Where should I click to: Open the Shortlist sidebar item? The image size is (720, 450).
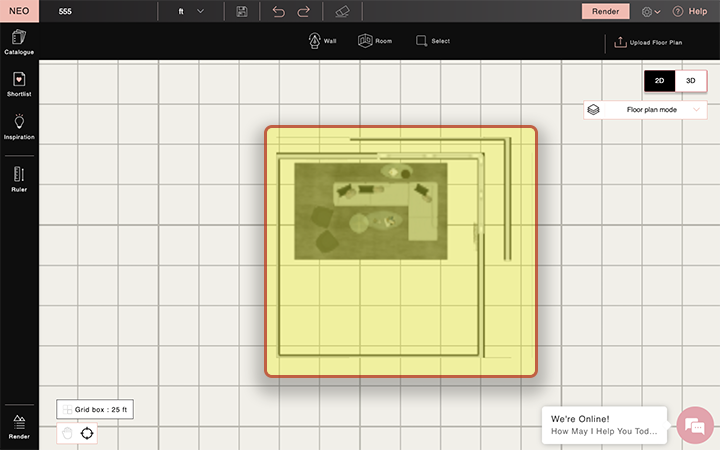pyautogui.click(x=19, y=84)
